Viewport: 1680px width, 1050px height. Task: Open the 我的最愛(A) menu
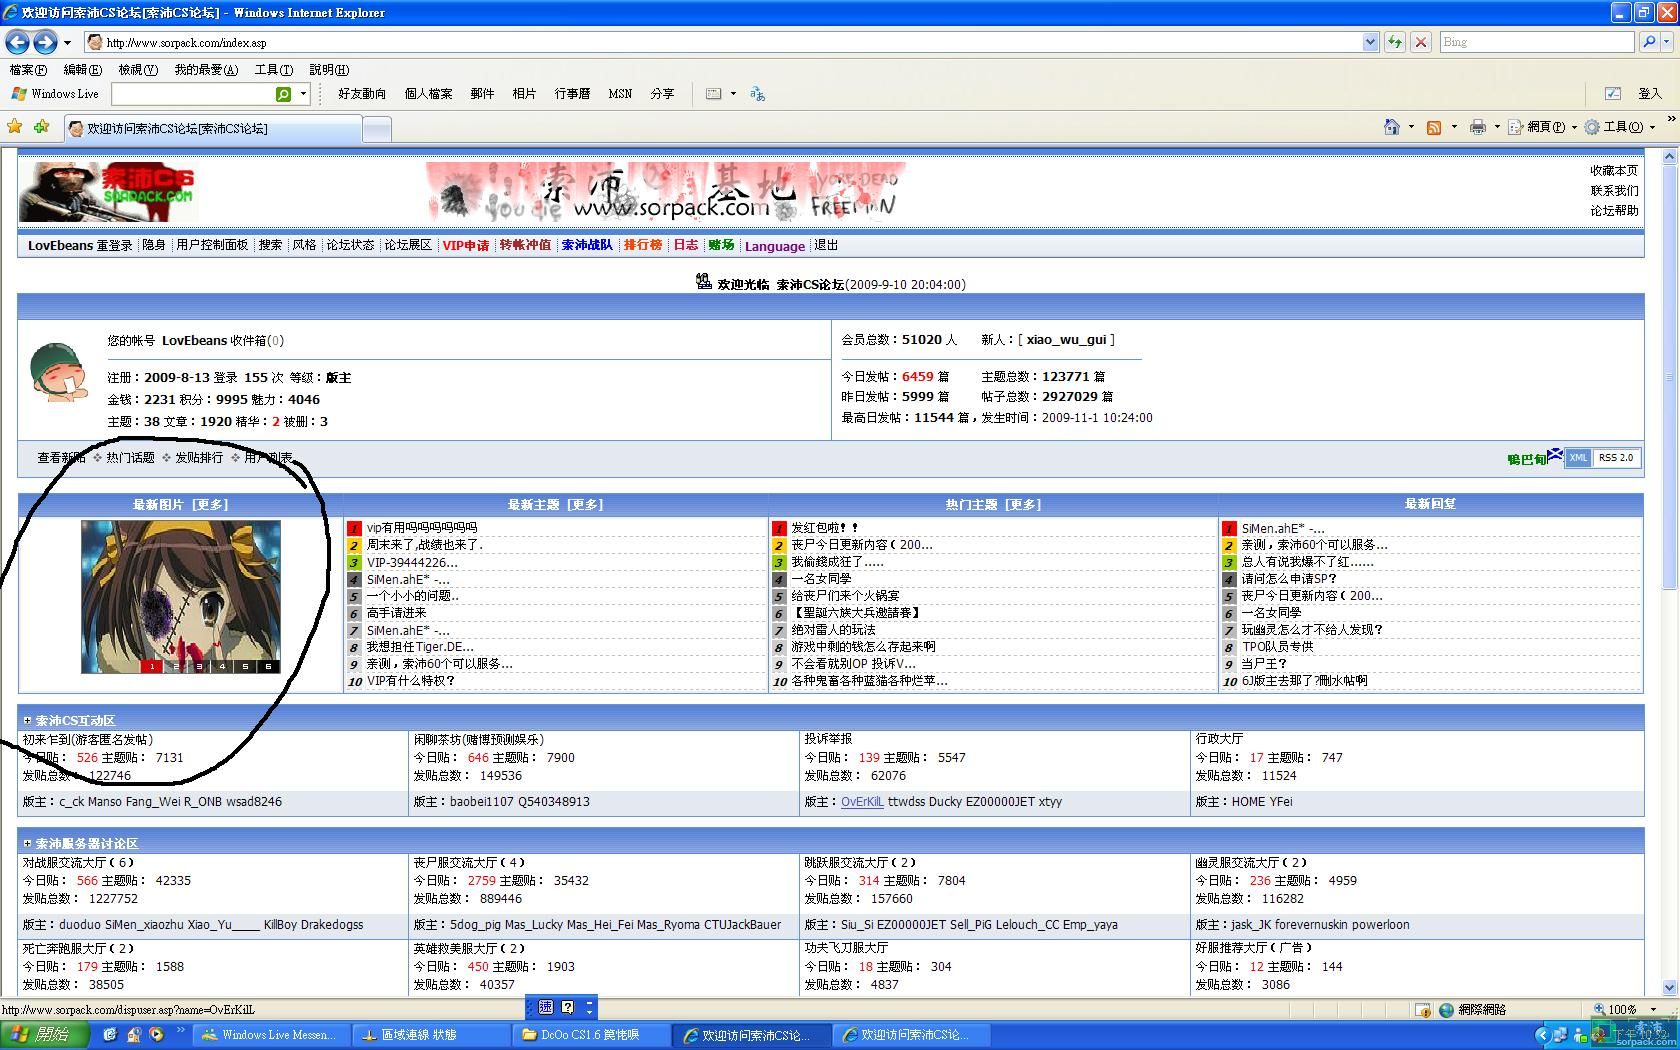pyautogui.click(x=205, y=69)
